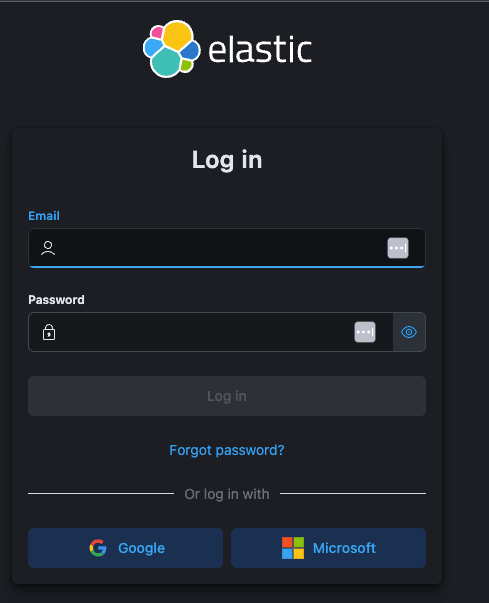Click the Password field label
489x603 pixels.
56,300
